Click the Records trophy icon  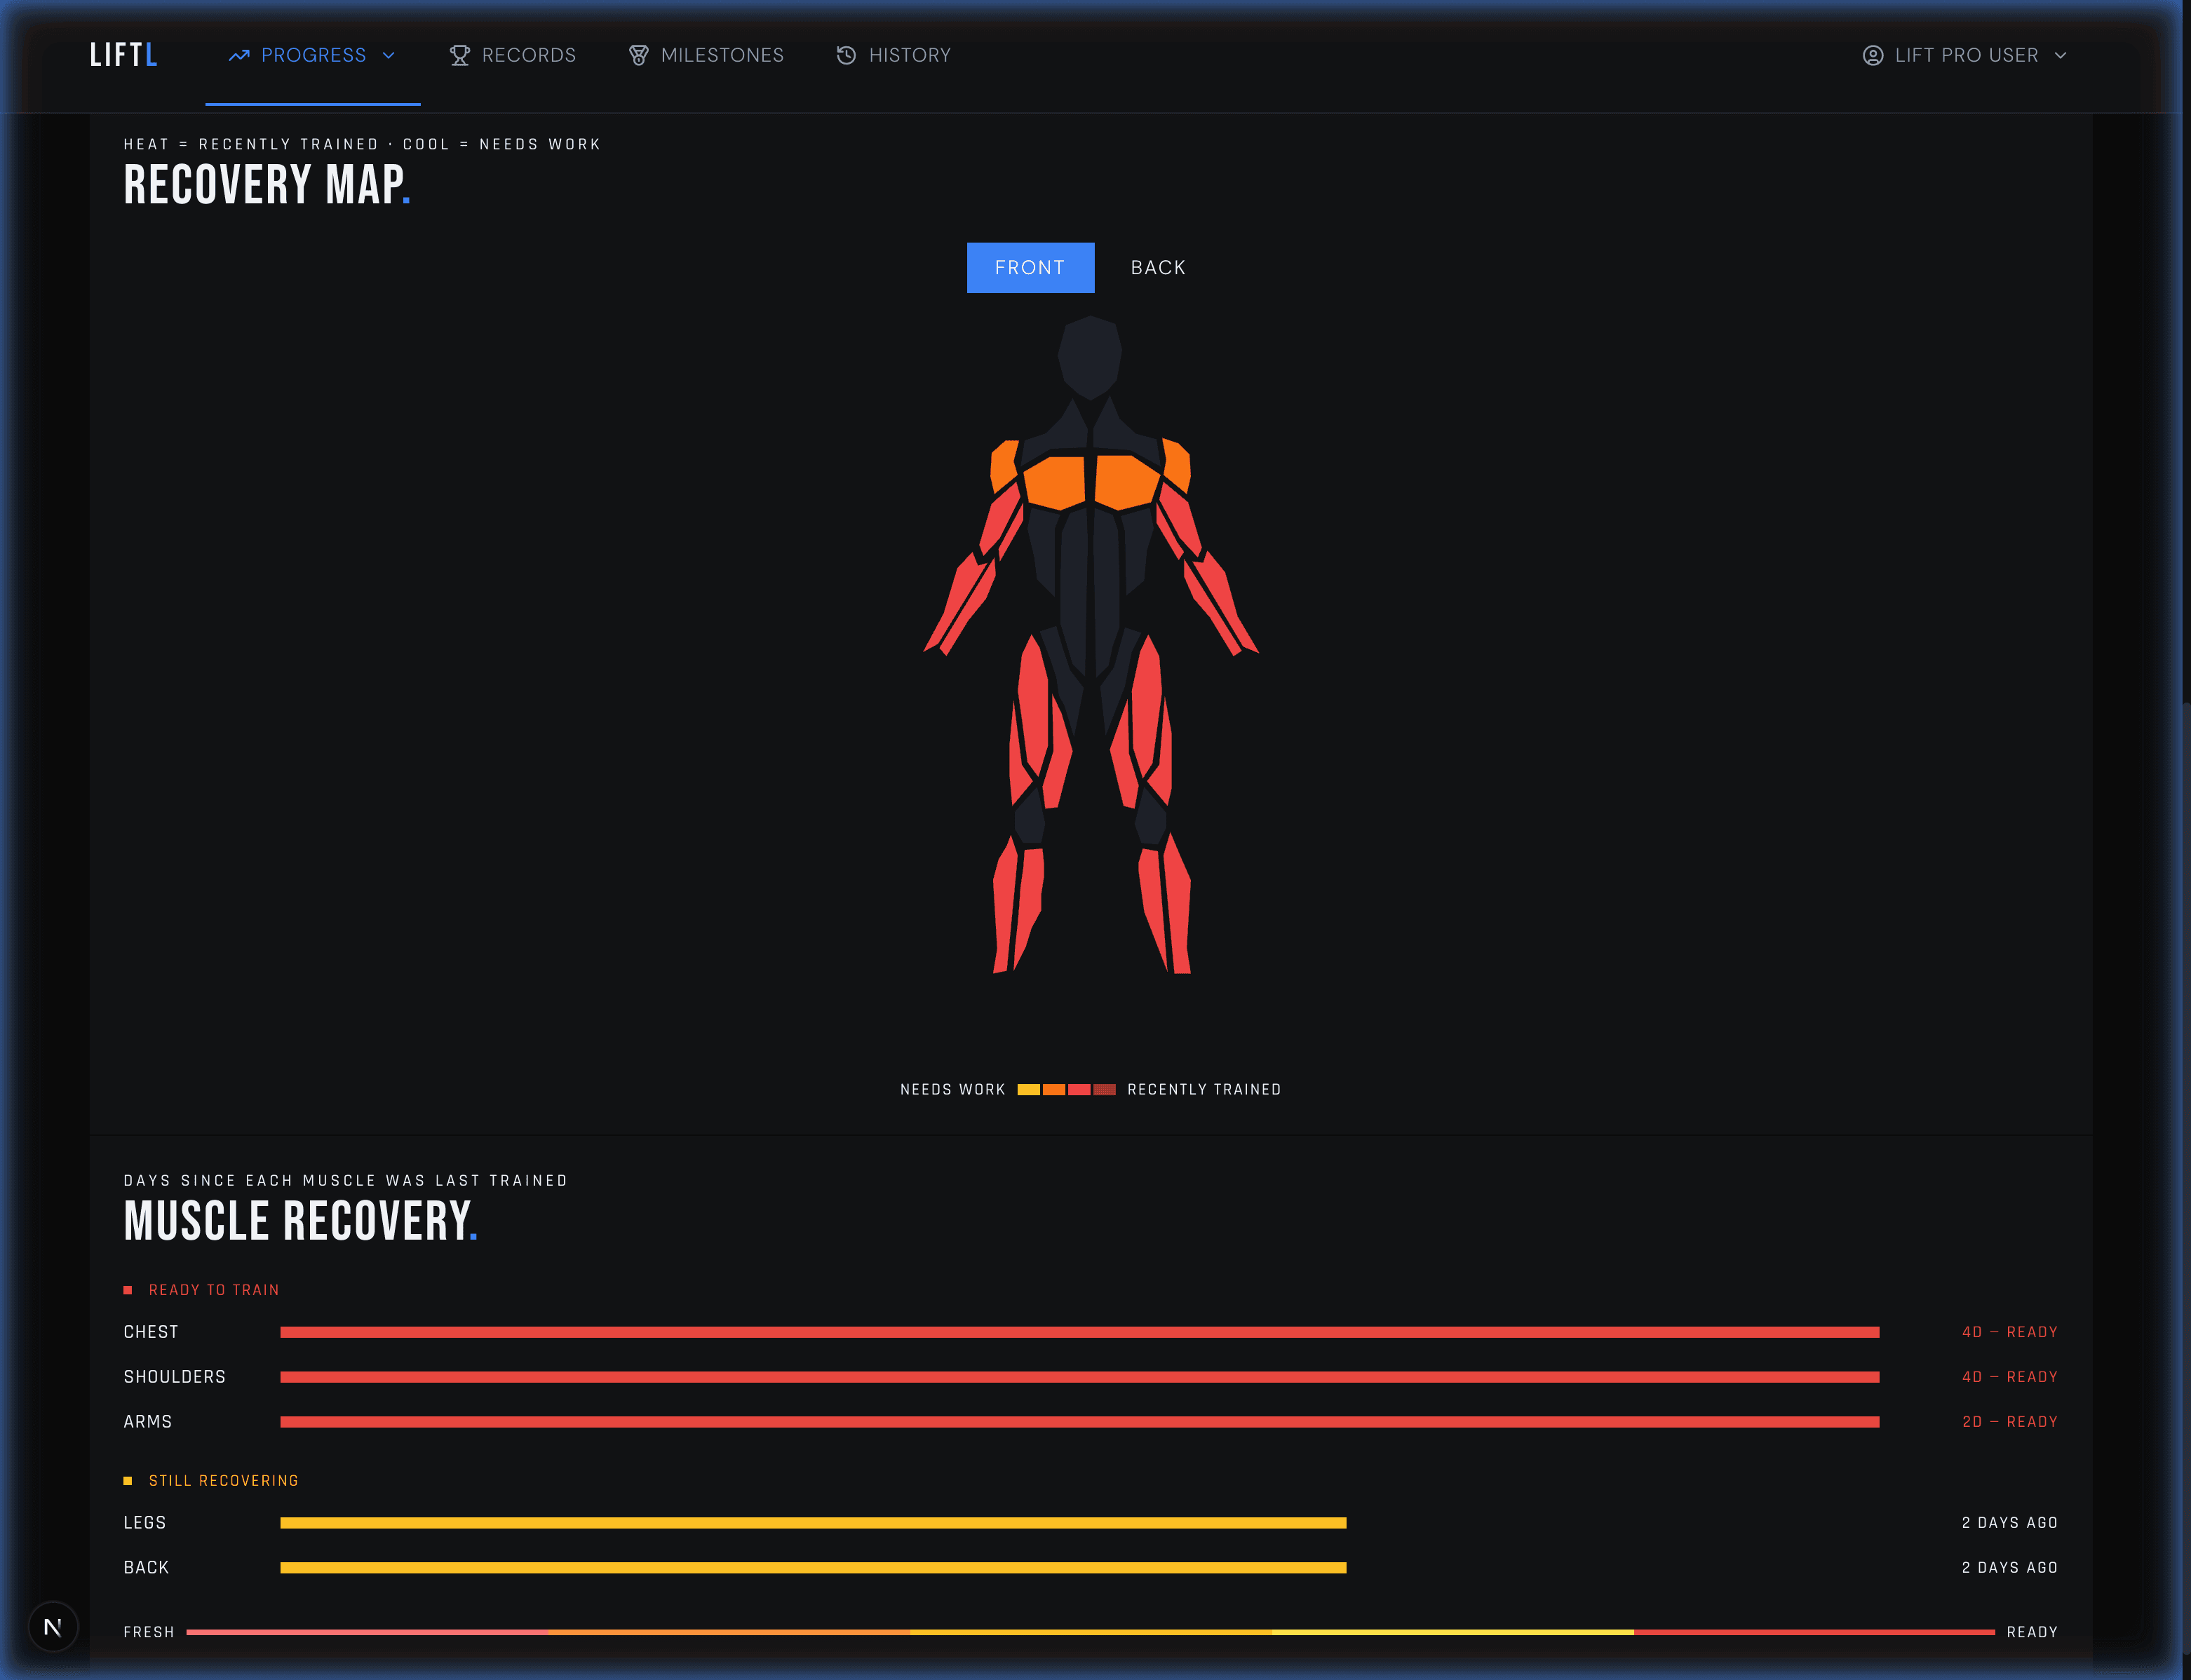pos(460,56)
